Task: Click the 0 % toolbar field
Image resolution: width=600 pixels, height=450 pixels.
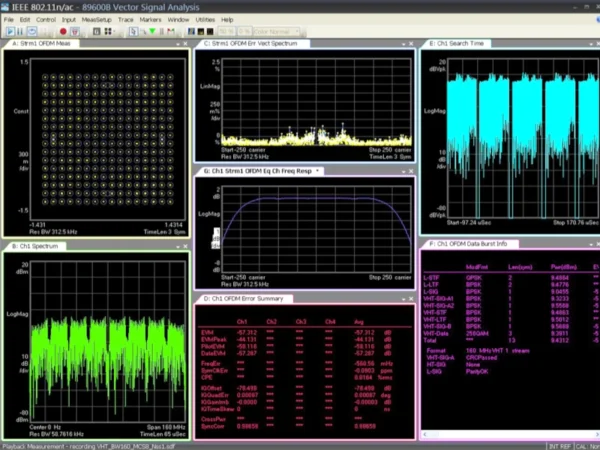Action: tap(244, 31)
